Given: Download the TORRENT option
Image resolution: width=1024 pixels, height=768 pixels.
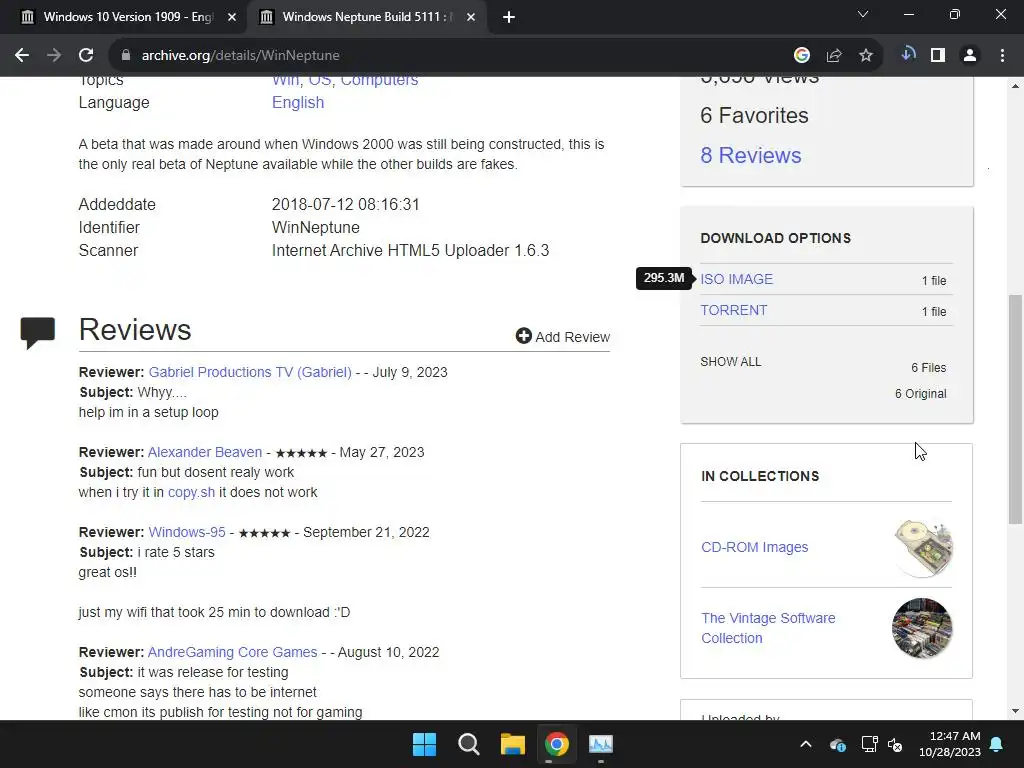Looking at the screenshot, I should point(733,310).
